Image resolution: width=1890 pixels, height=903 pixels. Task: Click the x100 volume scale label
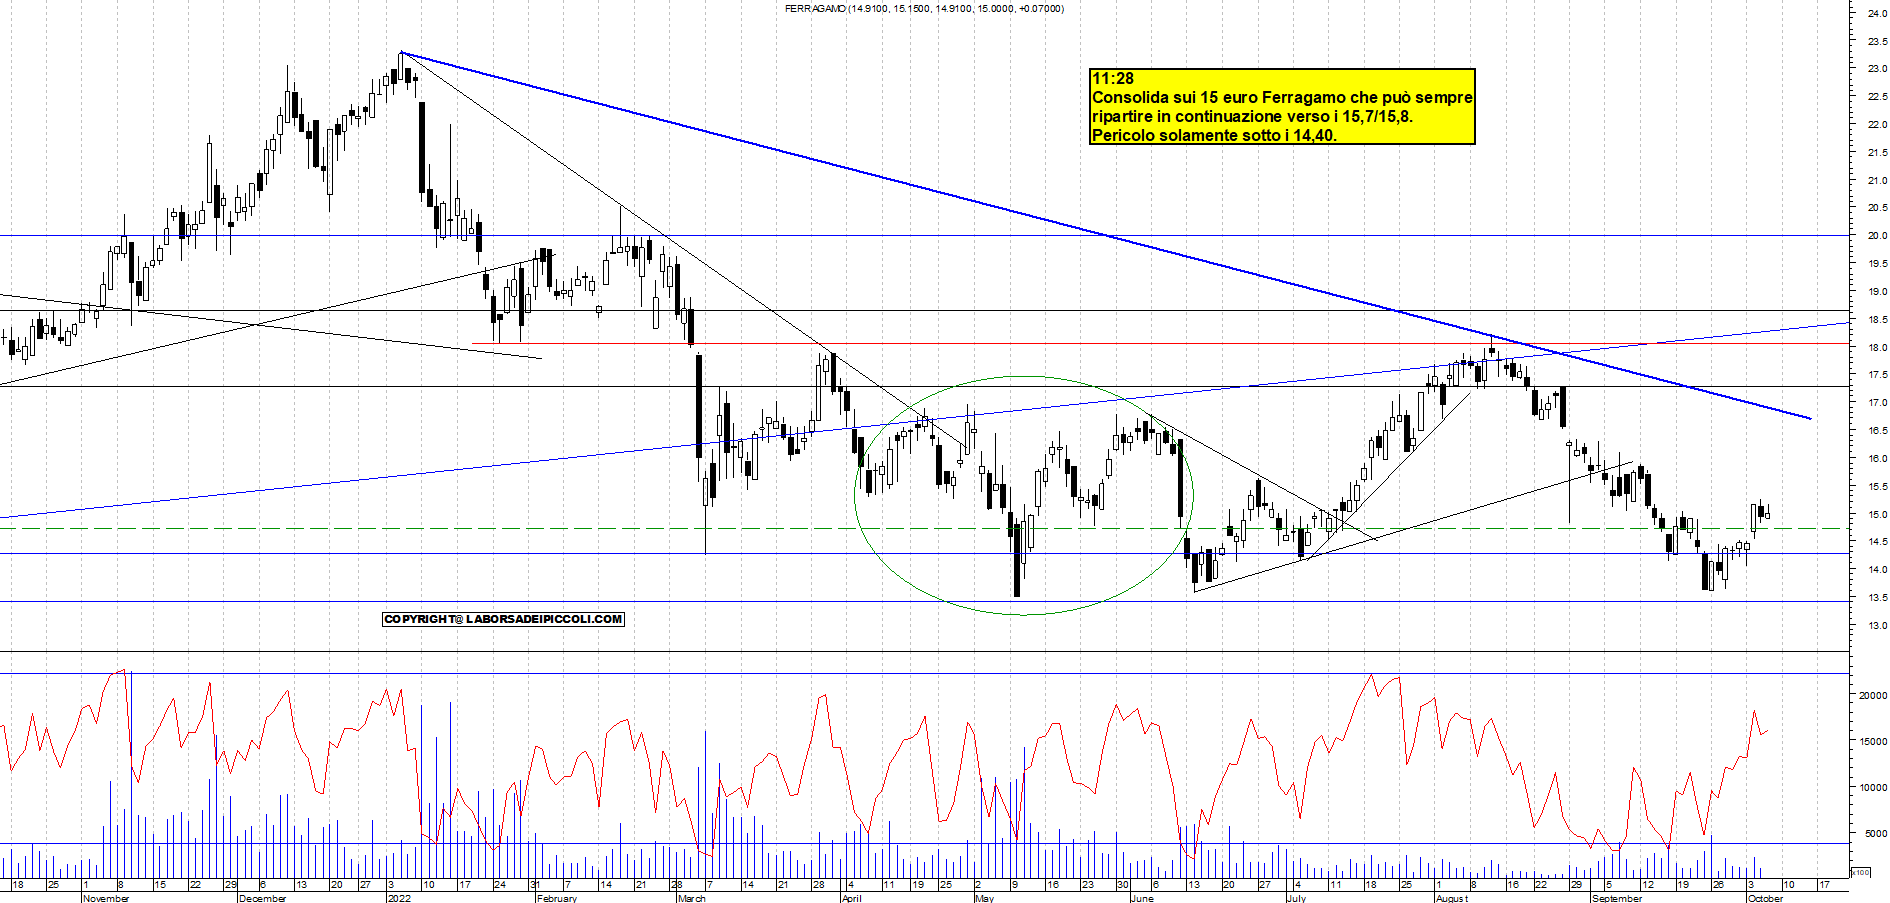point(1860,873)
